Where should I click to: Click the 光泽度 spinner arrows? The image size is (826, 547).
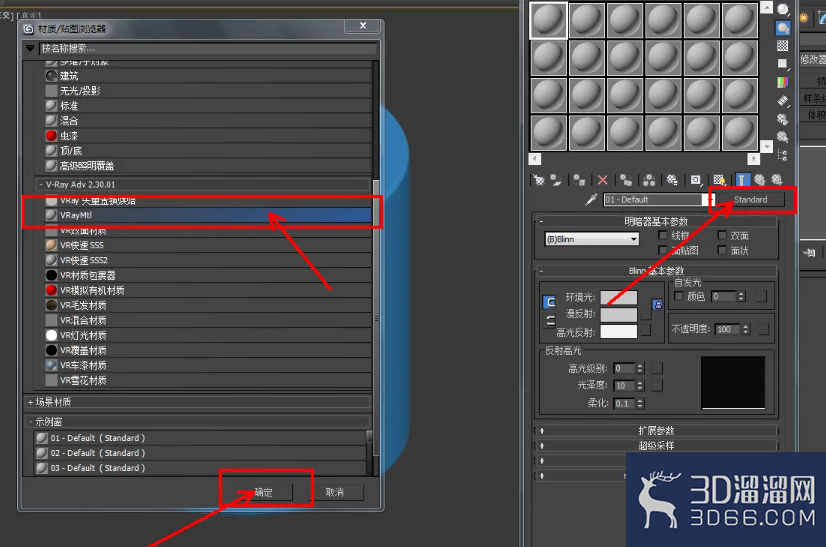pyautogui.click(x=640, y=386)
